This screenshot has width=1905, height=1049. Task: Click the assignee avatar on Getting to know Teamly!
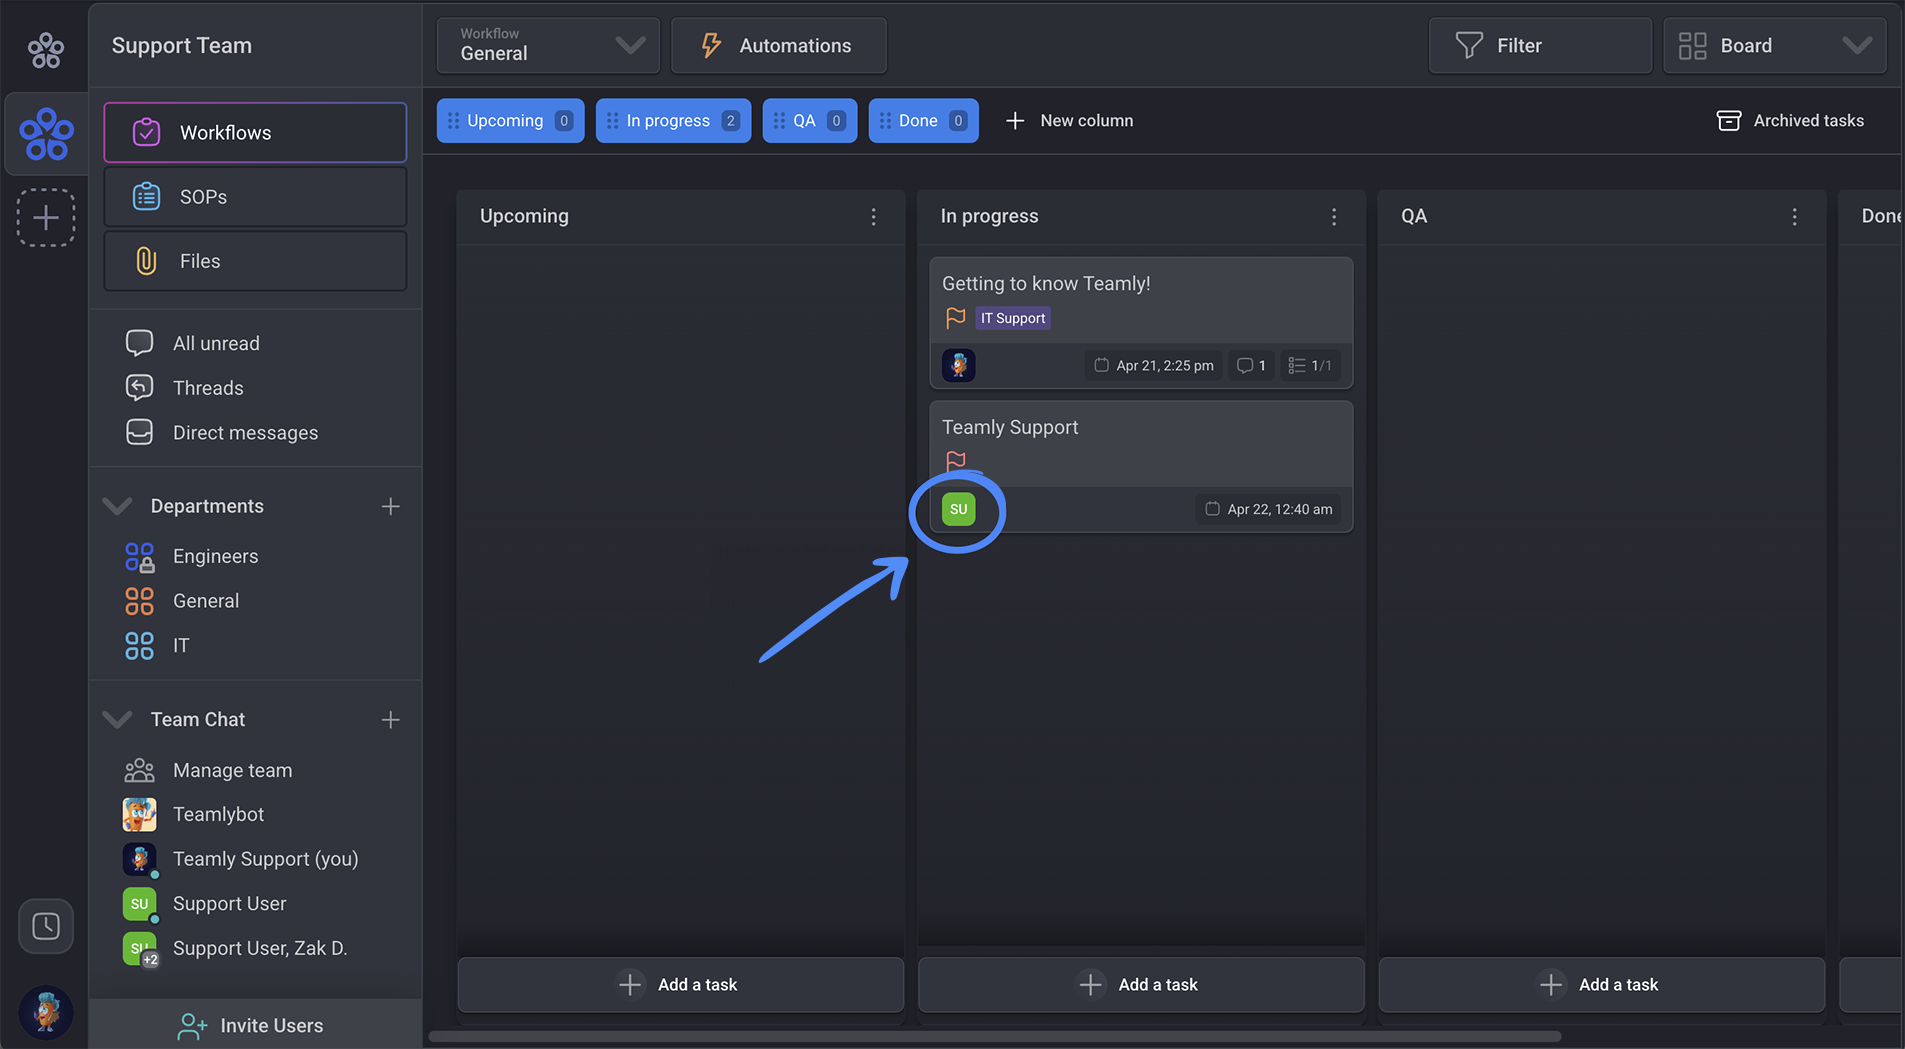(958, 365)
